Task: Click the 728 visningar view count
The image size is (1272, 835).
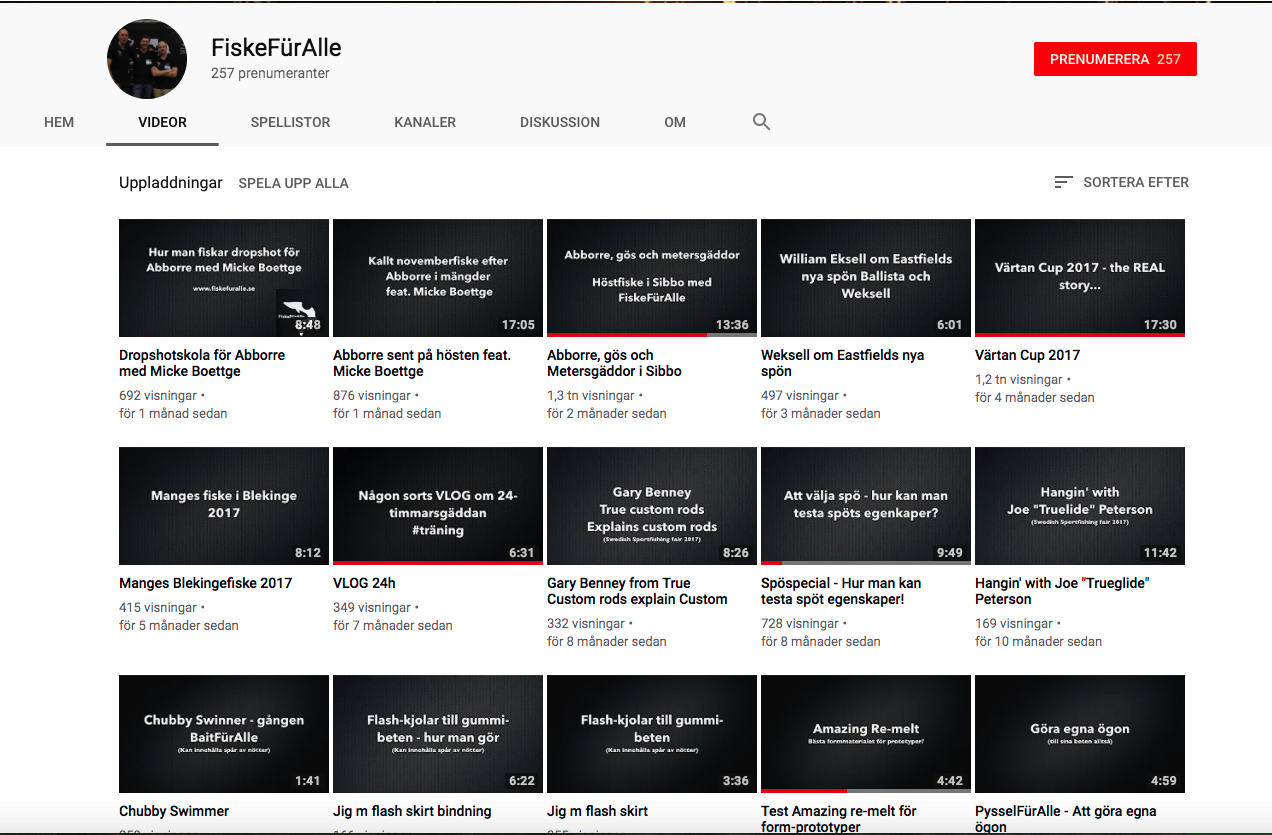Action: [x=800, y=623]
